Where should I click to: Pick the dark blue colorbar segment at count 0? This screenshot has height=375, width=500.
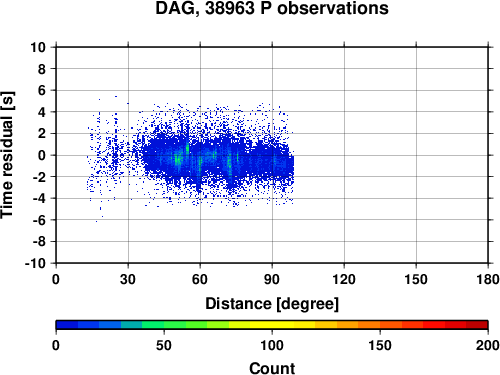(x=67, y=325)
